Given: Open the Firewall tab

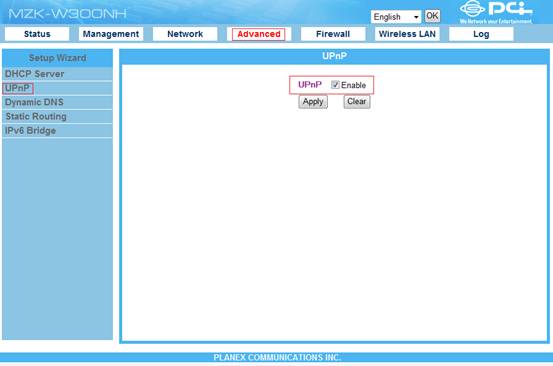Looking at the screenshot, I should [x=333, y=34].
